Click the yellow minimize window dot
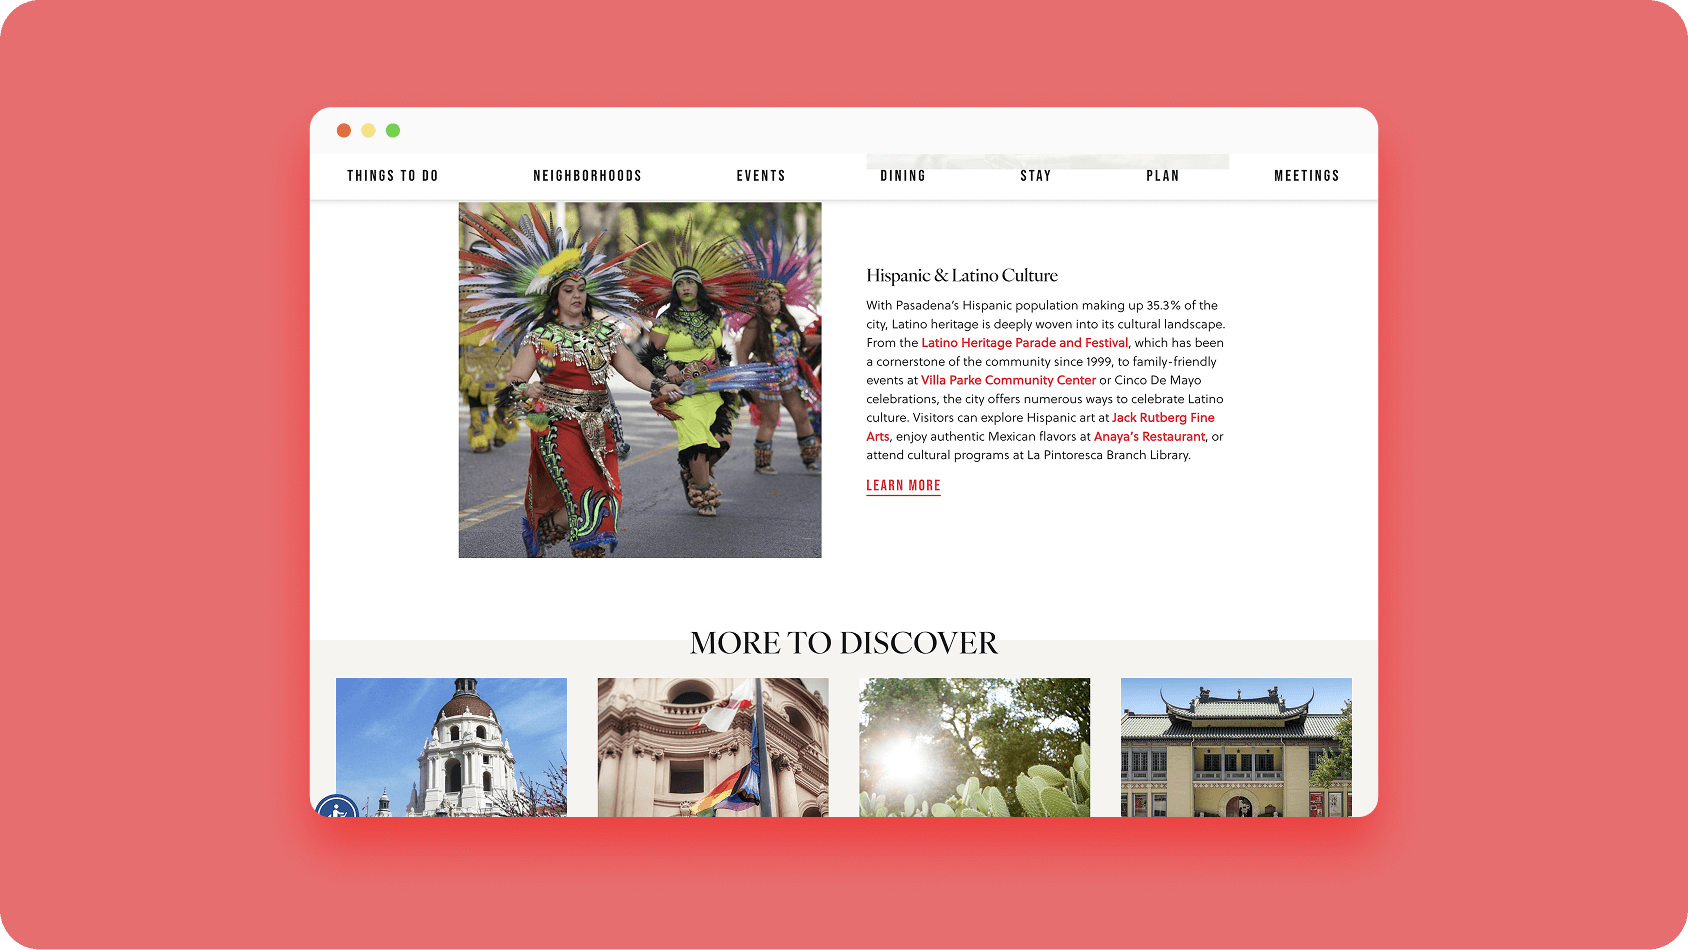This screenshot has height=950, width=1688. tap(368, 131)
